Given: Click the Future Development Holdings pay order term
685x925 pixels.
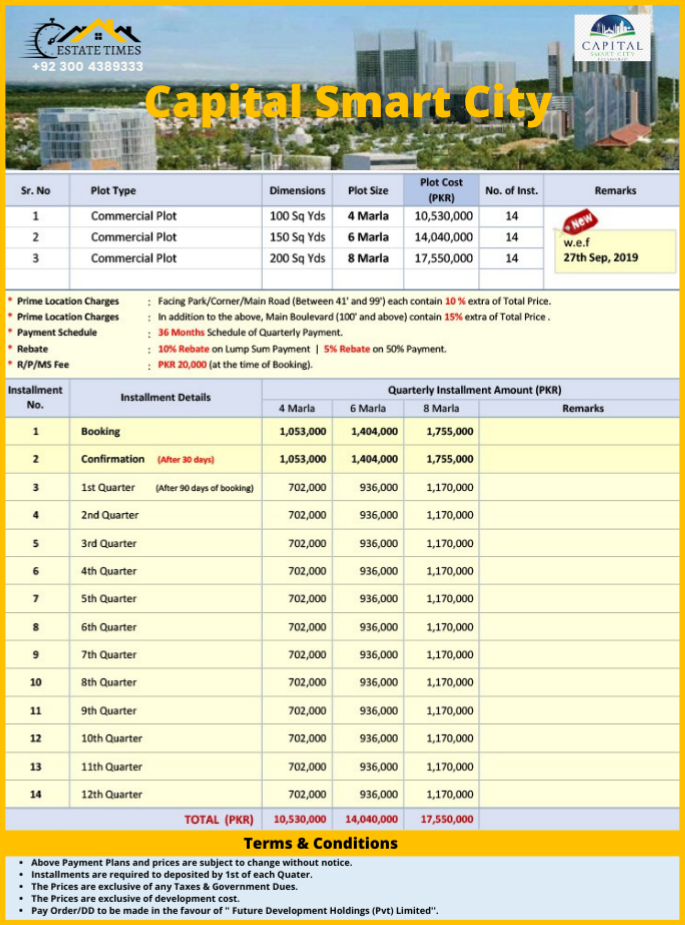Looking at the screenshot, I should pyautogui.click(x=235, y=911).
